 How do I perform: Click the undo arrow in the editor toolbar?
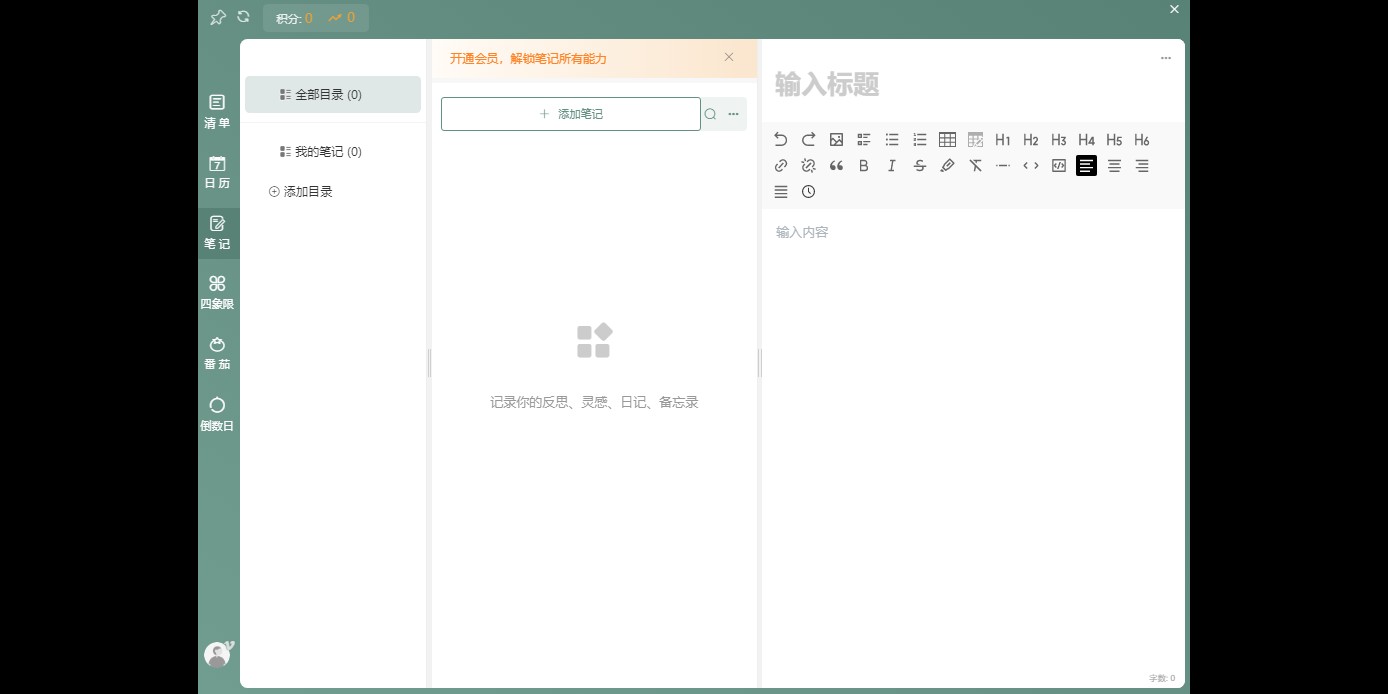point(781,140)
